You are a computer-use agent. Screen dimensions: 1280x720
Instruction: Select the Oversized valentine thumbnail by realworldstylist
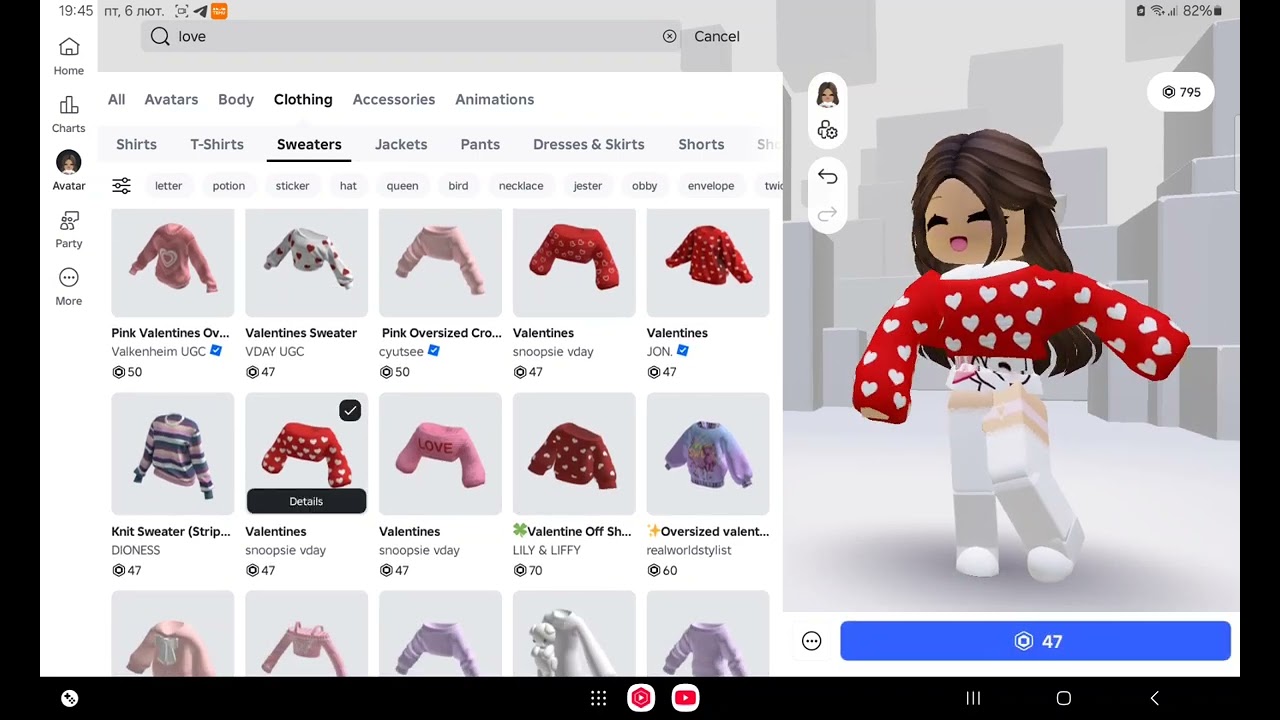pos(708,454)
